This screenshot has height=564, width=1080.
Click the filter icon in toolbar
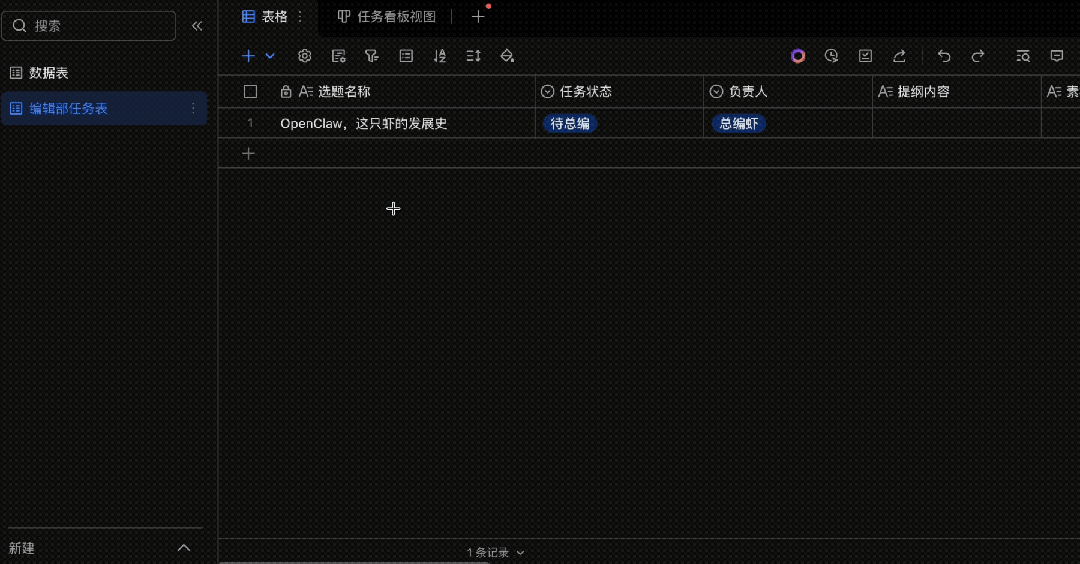pyautogui.click(x=372, y=56)
